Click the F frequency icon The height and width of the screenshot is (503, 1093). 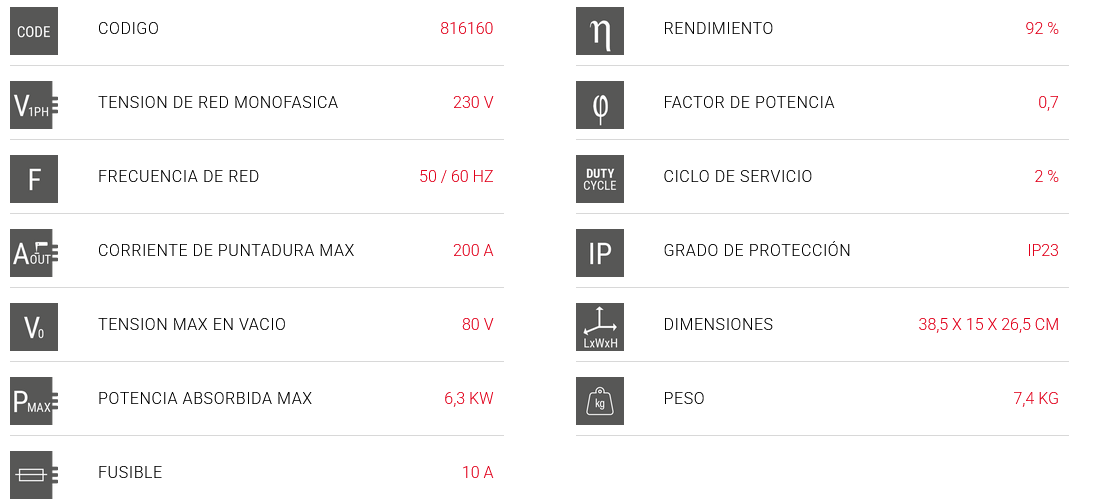click(x=34, y=178)
